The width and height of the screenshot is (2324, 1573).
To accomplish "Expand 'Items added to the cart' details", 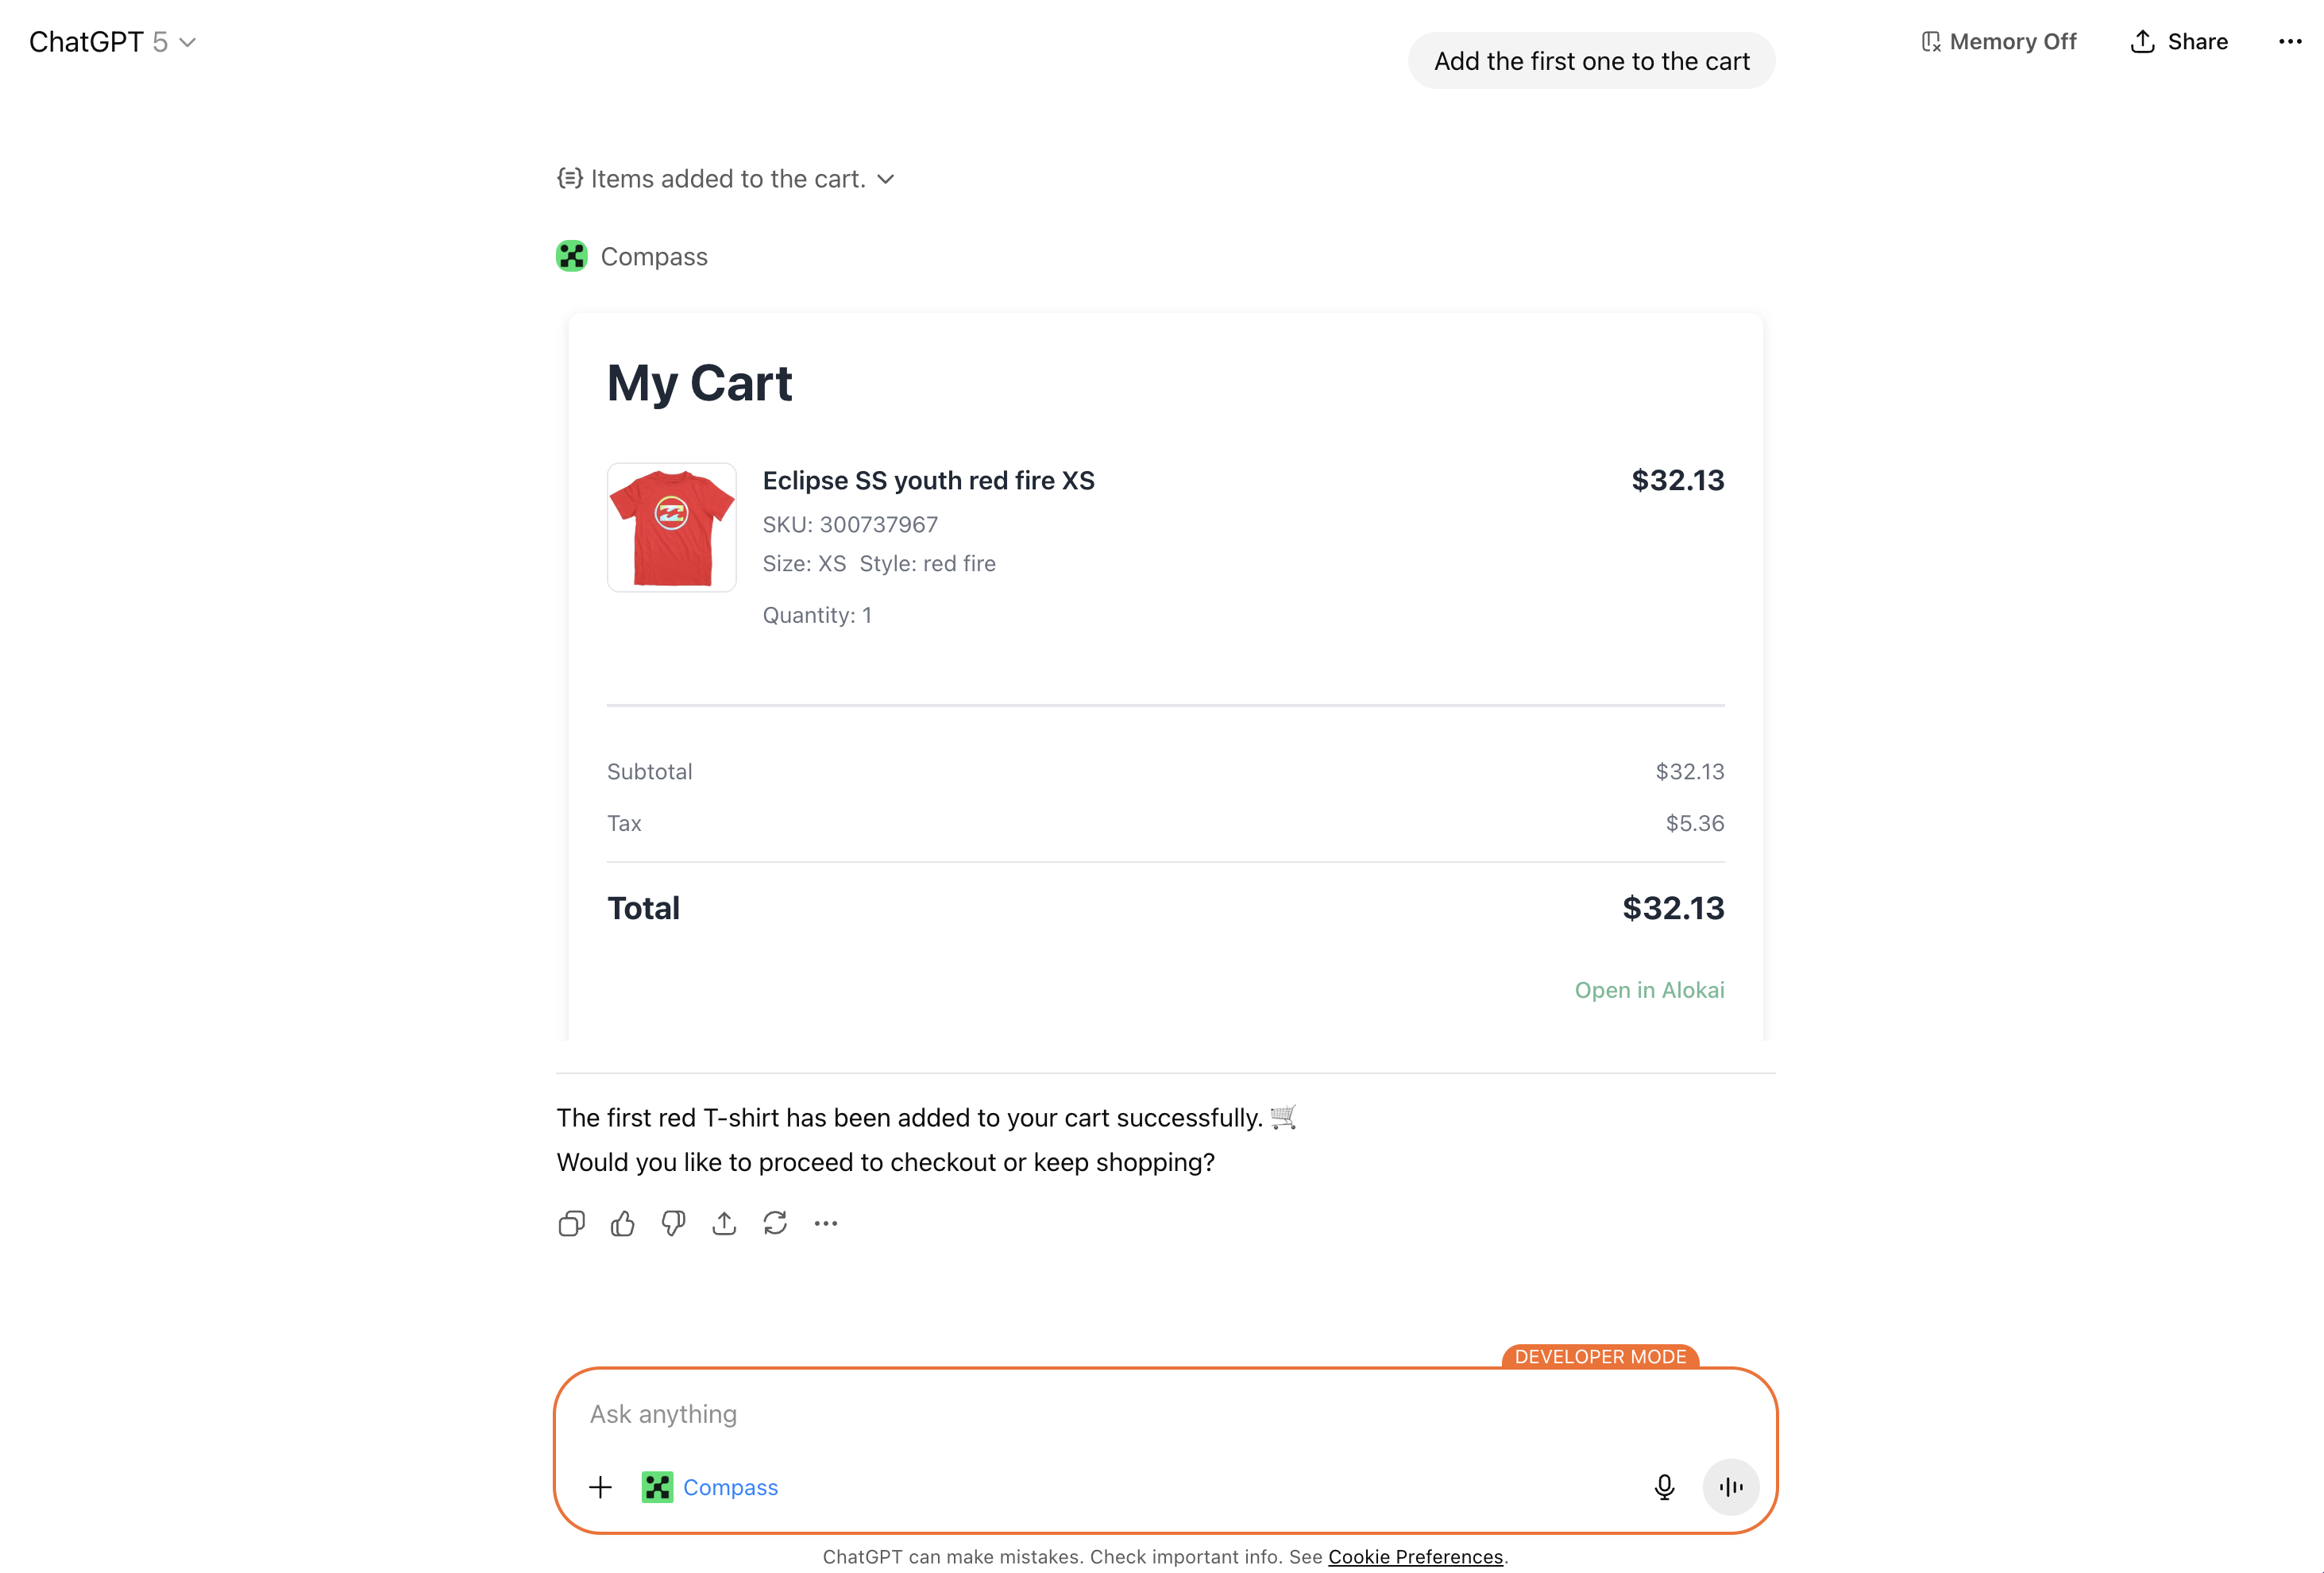I will pos(726,179).
